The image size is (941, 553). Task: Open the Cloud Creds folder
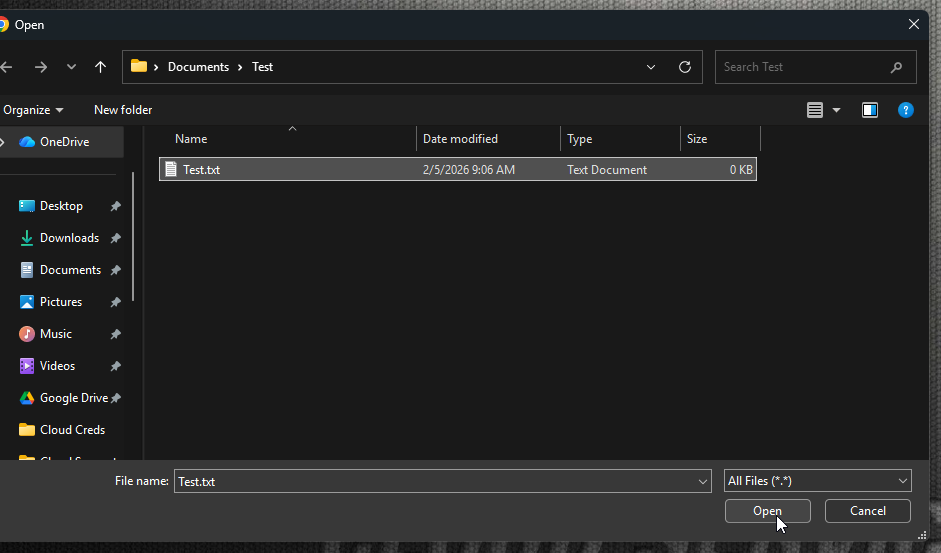pyautogui.click(x=72, y=430)
